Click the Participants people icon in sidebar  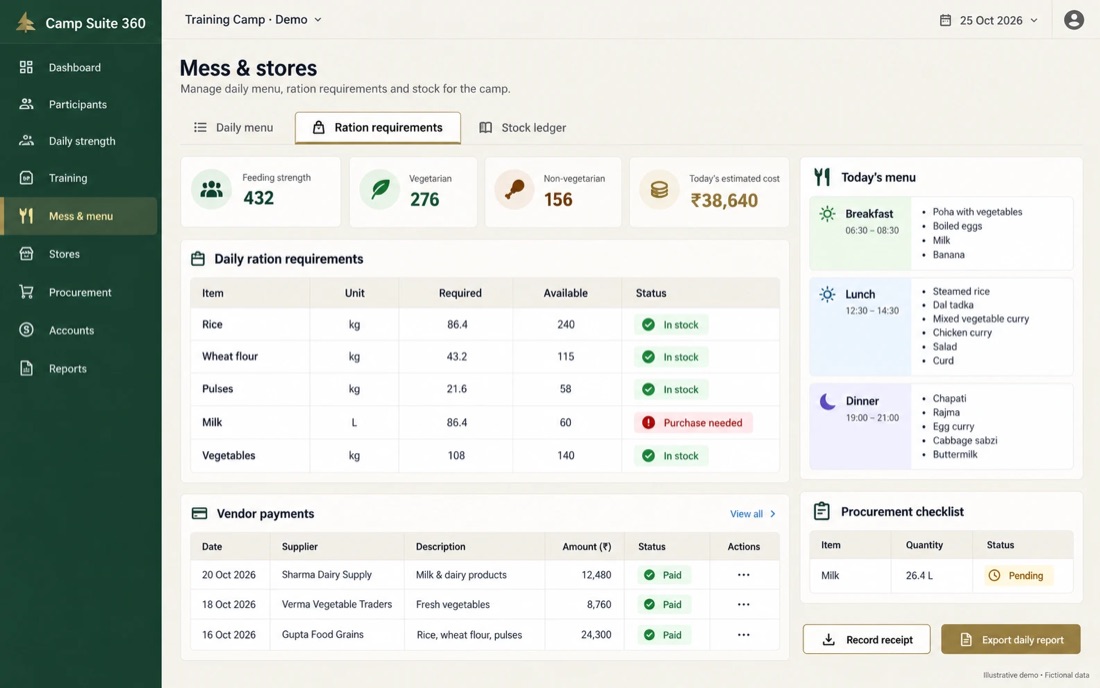tap(26, 104)
